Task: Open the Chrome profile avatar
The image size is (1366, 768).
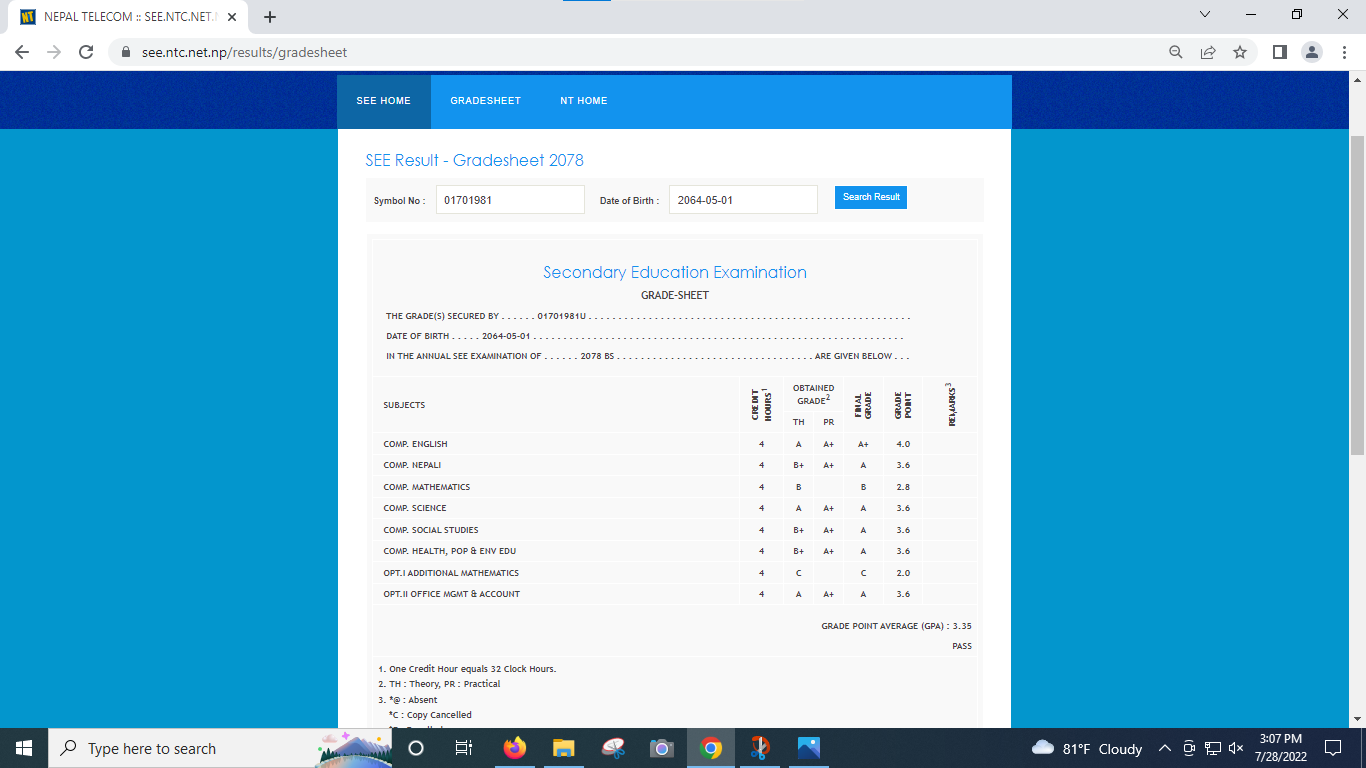Action: click(1312, 52)
